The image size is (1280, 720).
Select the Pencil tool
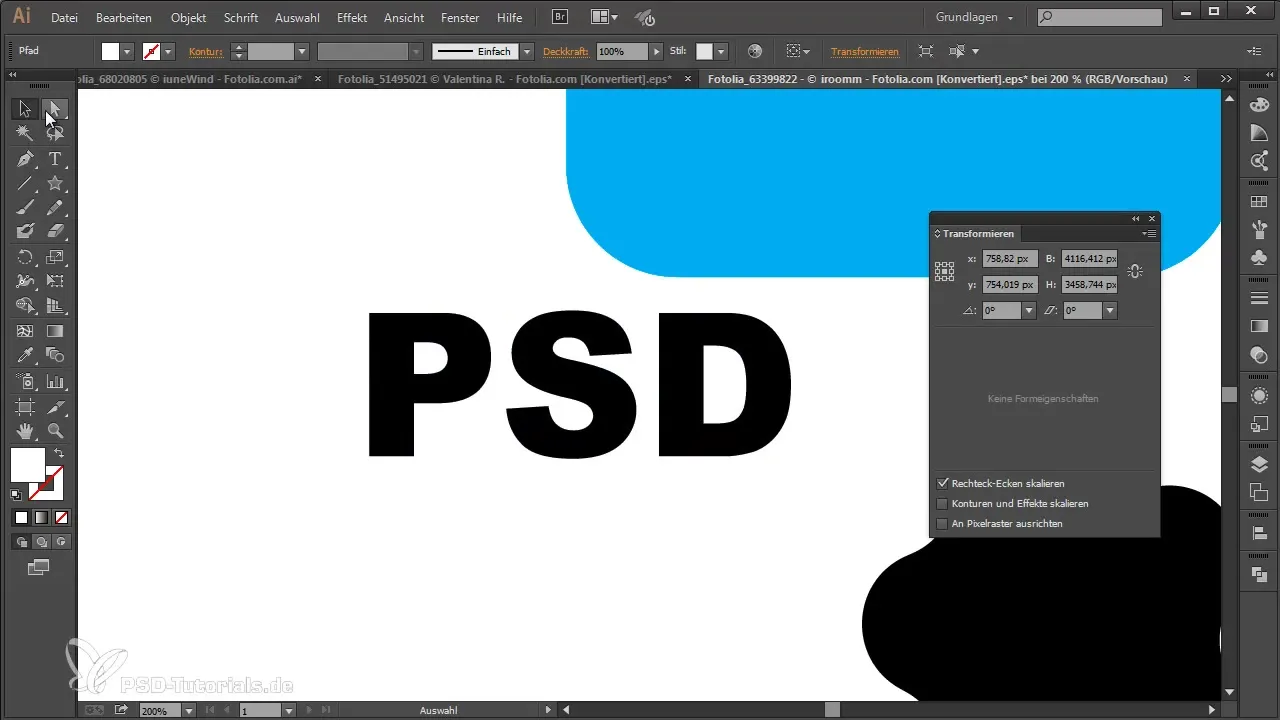(56, 207)
